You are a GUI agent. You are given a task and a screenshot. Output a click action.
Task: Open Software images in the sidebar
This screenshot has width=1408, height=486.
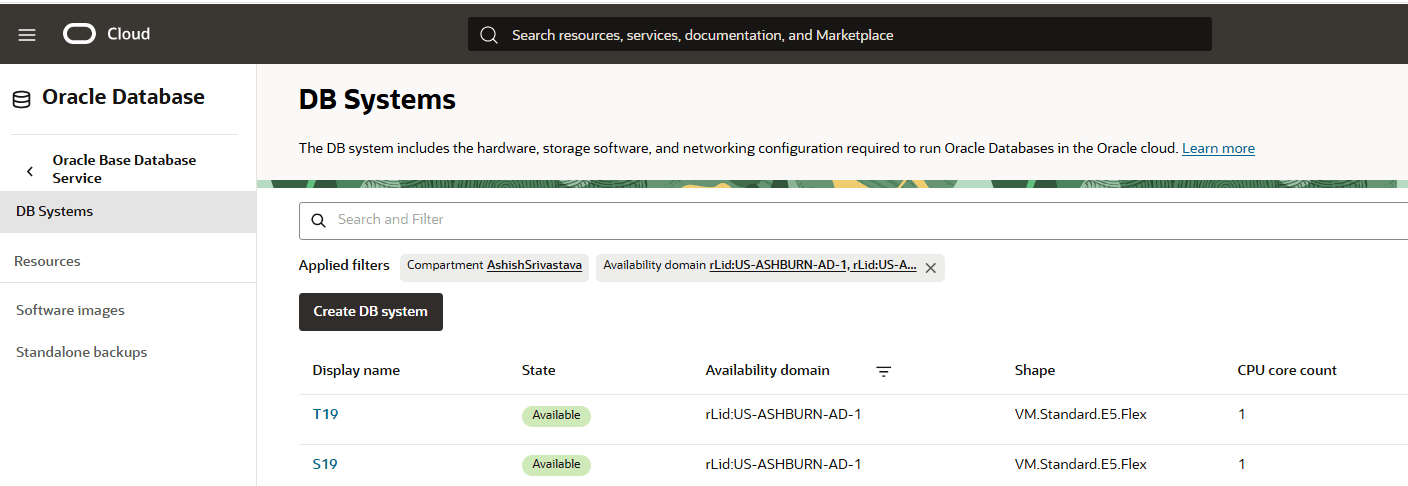coord(70,311)
